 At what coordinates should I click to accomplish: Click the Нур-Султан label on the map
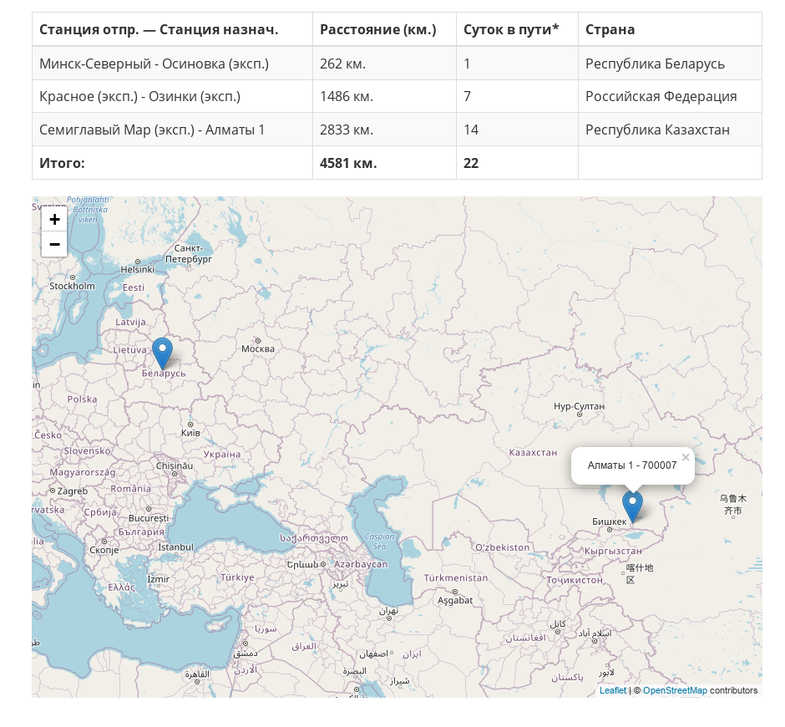click(579, 406)
